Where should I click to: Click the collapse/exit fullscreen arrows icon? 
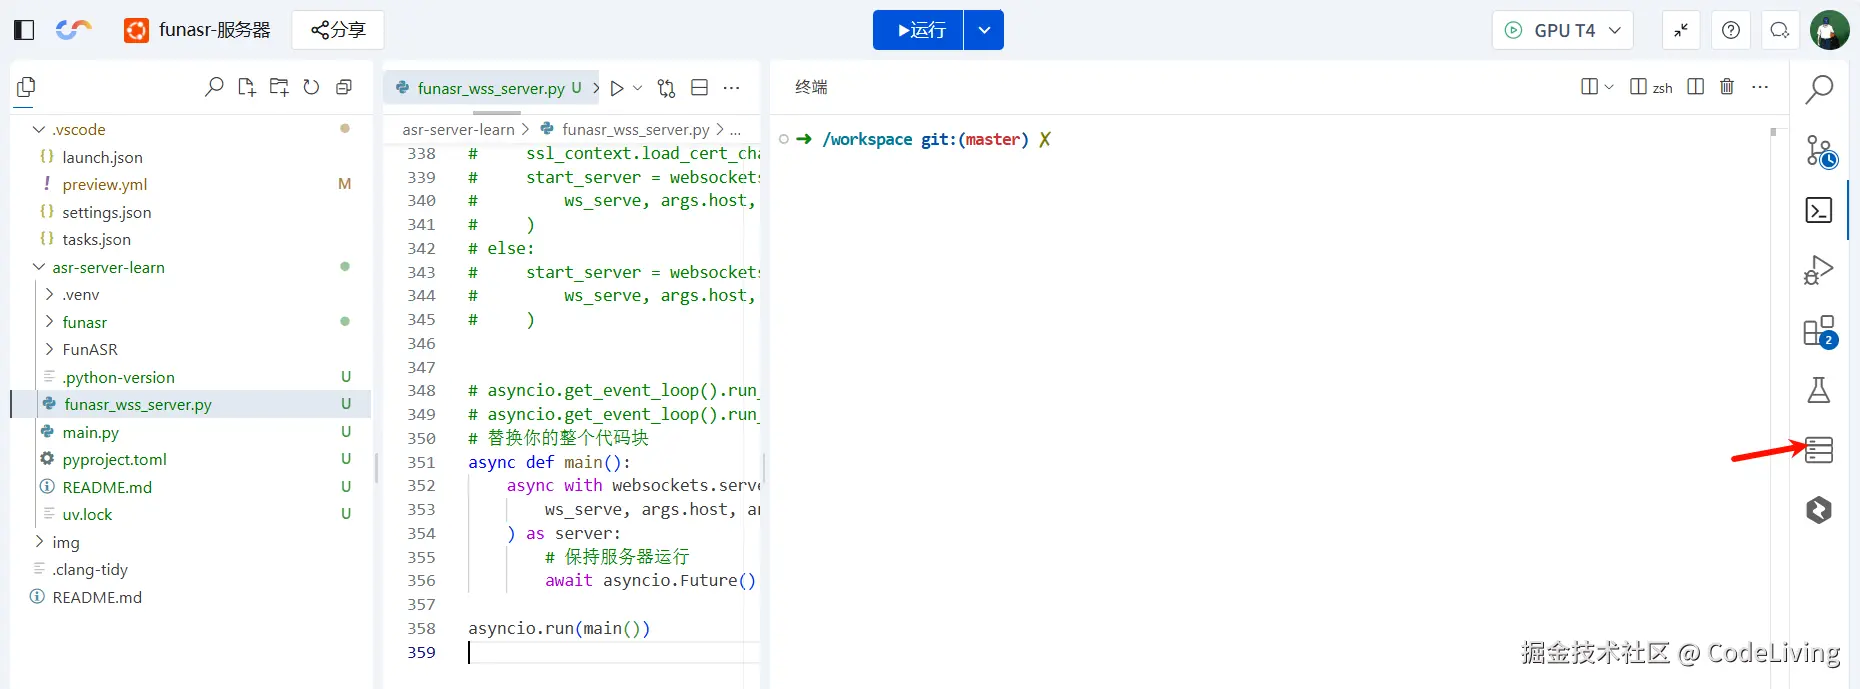click(1681, 30)
